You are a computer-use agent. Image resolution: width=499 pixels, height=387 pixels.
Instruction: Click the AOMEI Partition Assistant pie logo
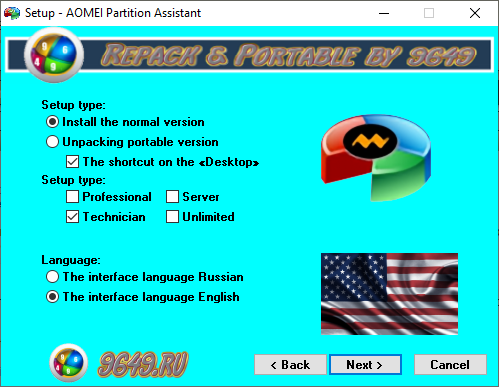376,158
